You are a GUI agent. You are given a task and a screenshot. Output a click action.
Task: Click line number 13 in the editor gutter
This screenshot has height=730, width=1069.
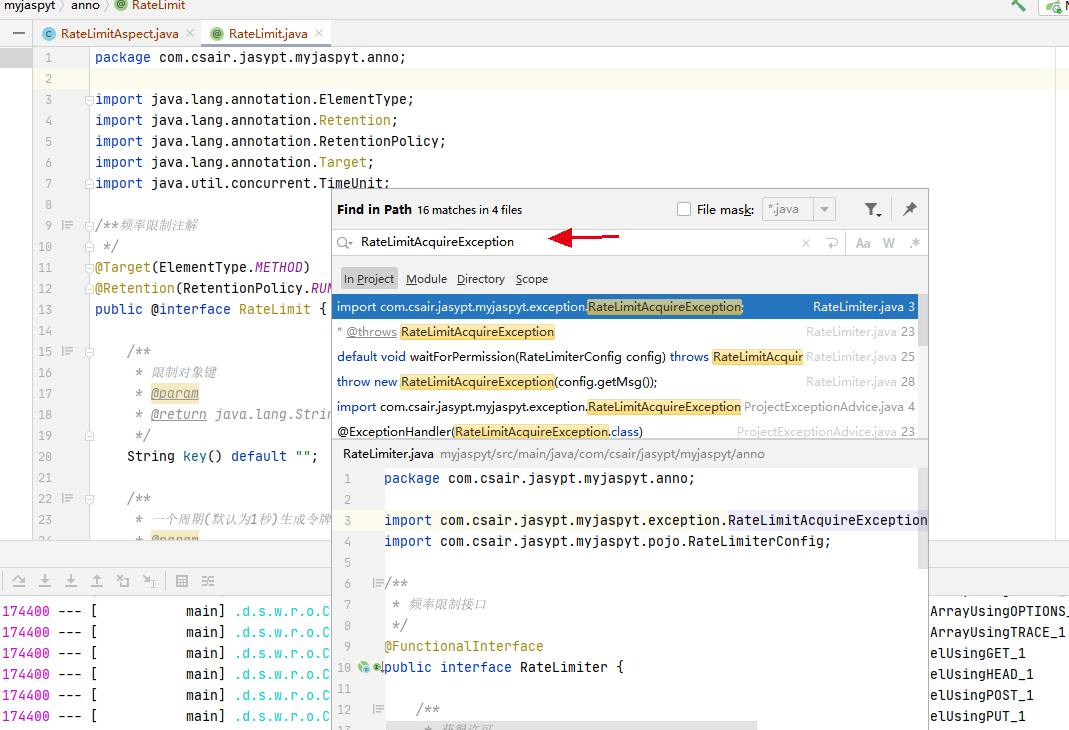[x=45, y=309]
